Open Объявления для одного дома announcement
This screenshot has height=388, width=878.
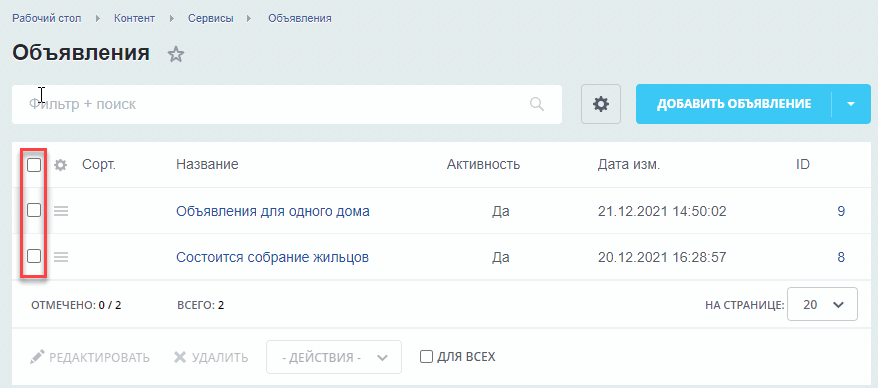[x=273, y=212]
